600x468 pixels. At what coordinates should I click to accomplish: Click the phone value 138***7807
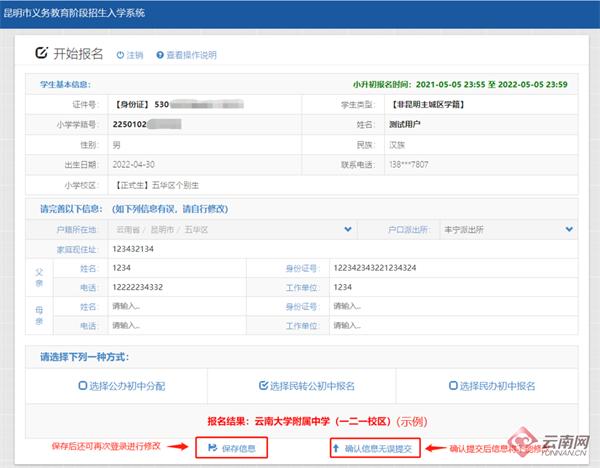click(x=409, y=165)
